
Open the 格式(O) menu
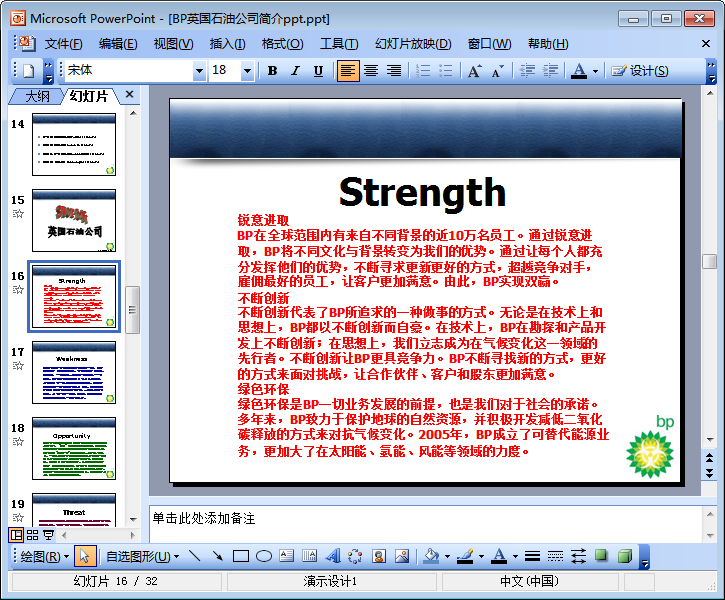pyautogui.click(x=282, y=44)
